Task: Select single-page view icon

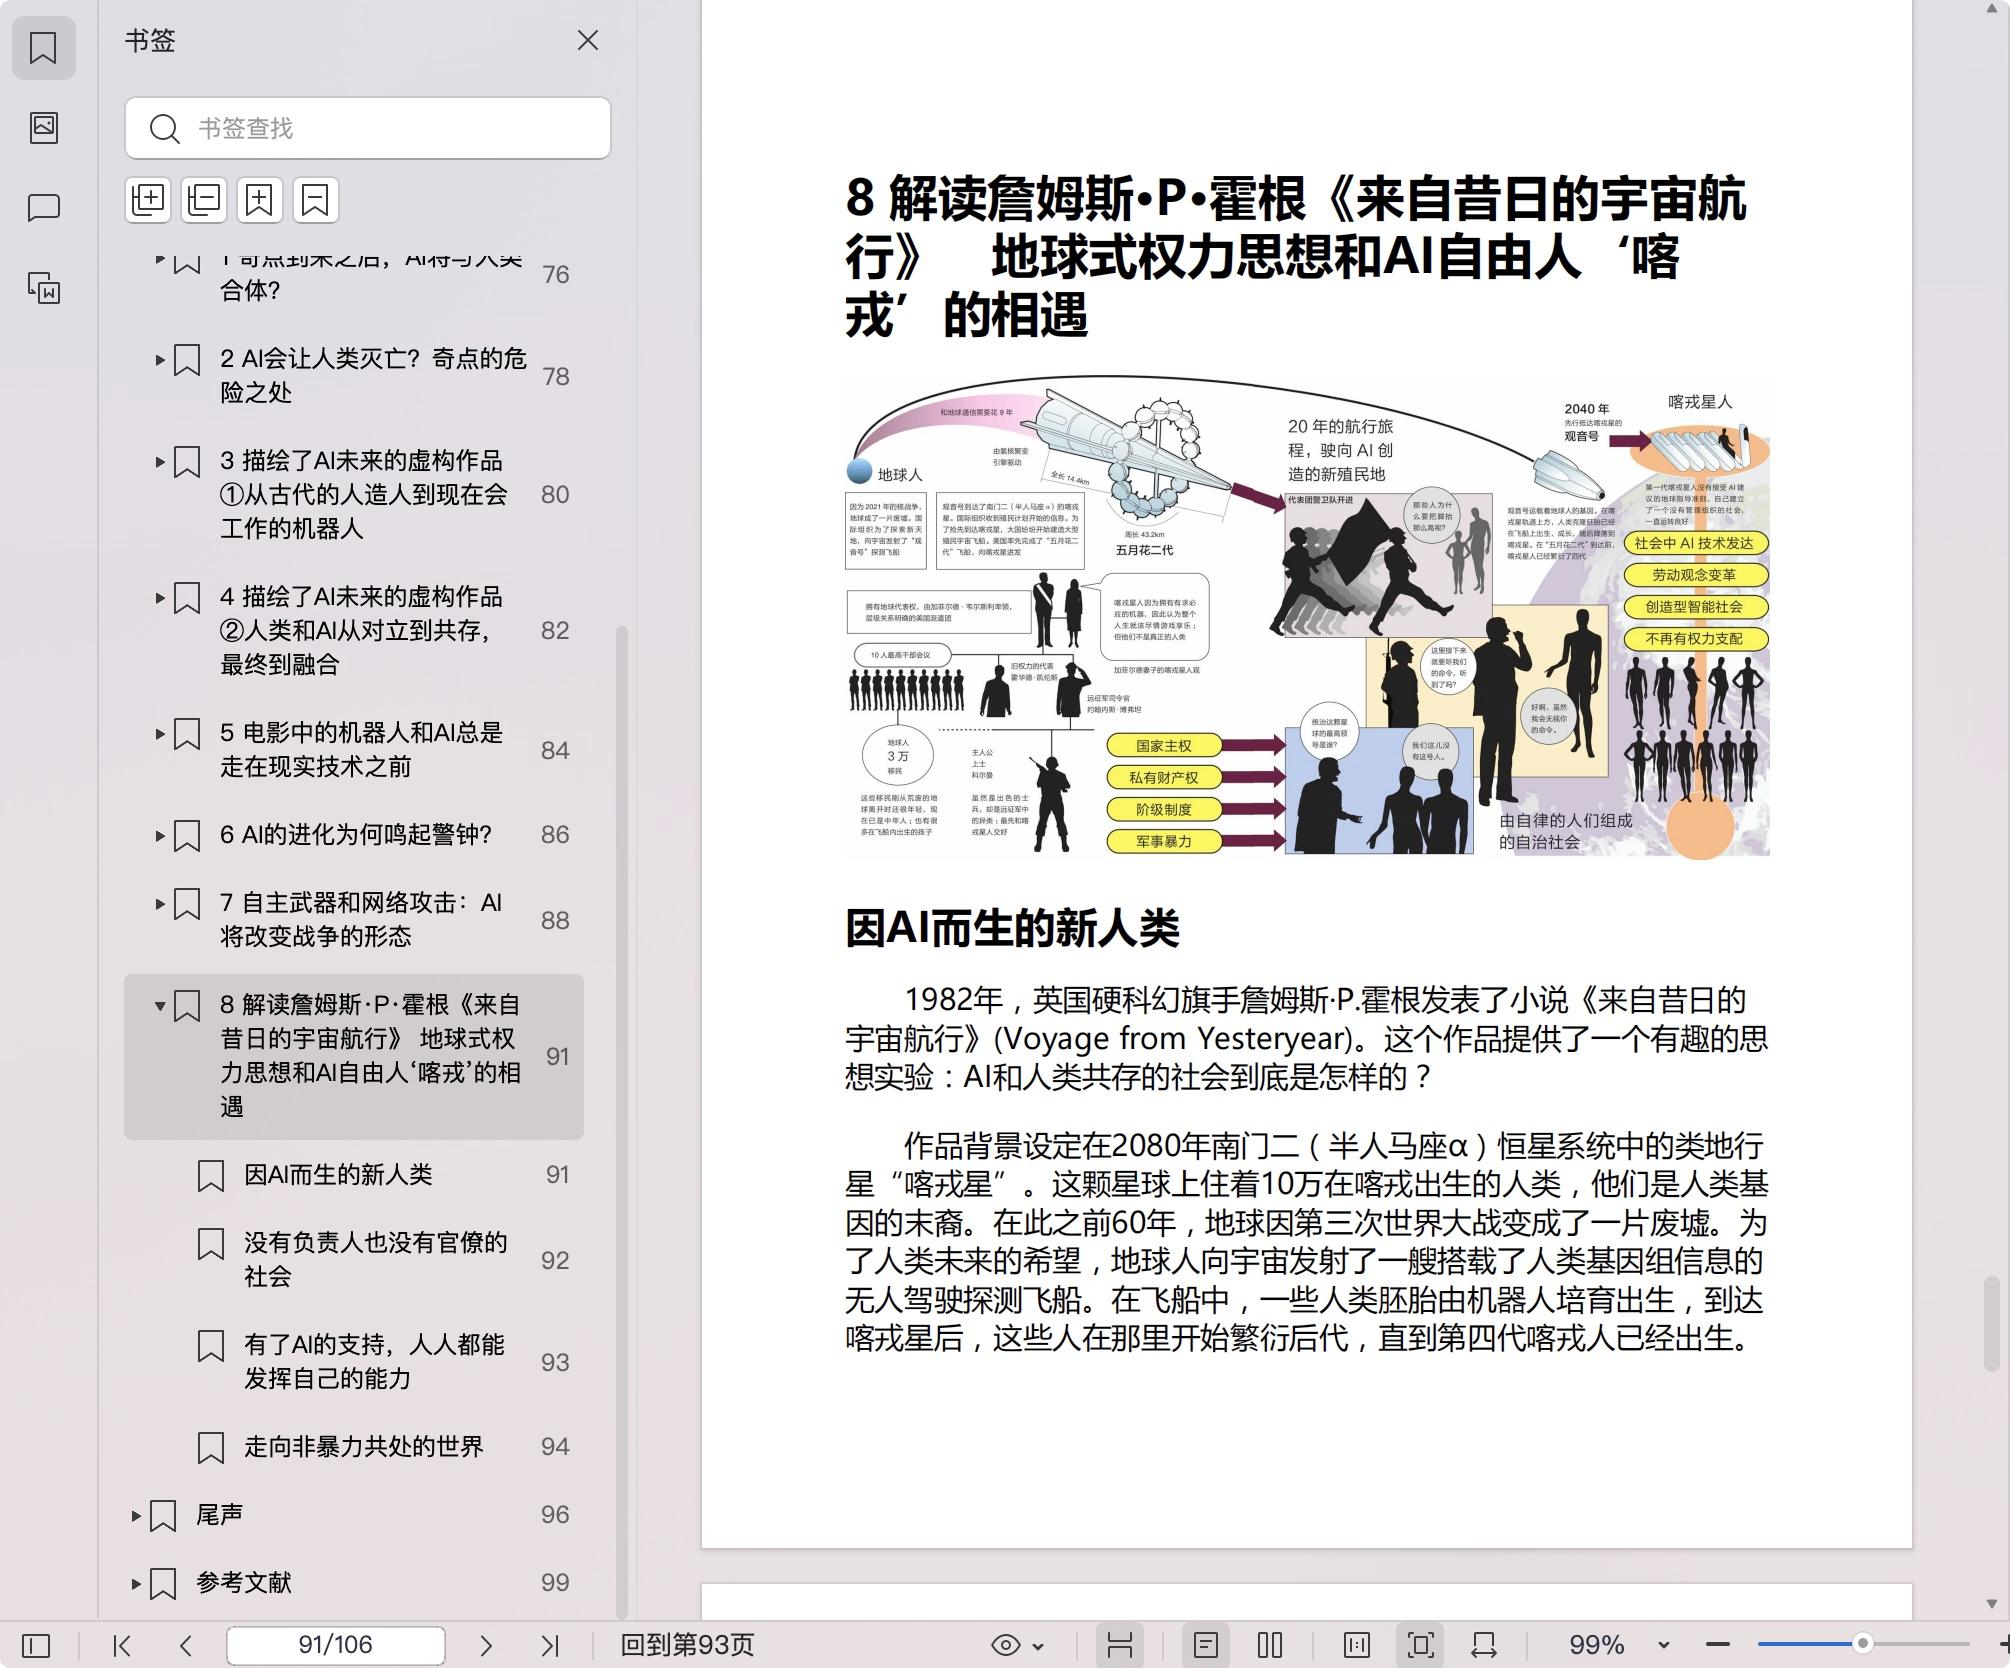Action: (1206, 1645)
